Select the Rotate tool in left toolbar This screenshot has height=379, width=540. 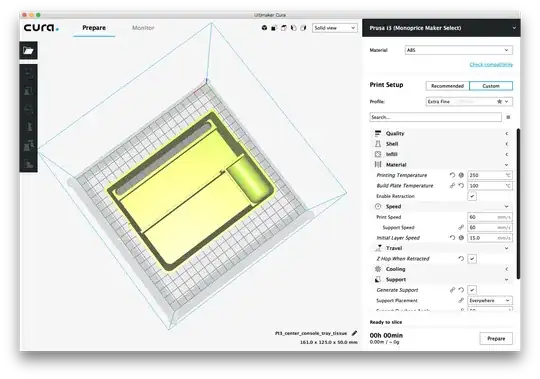[x=29, y=109]
